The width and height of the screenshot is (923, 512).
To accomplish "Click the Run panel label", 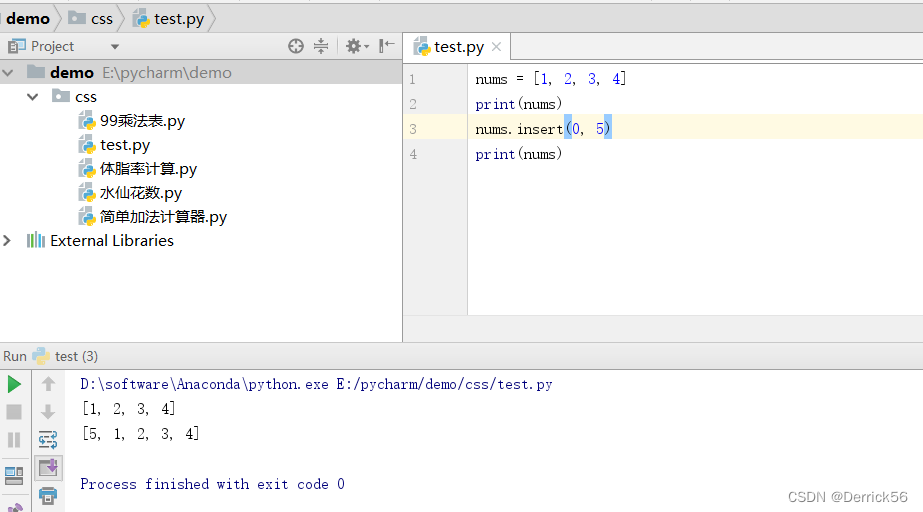I will click(15, 356).
